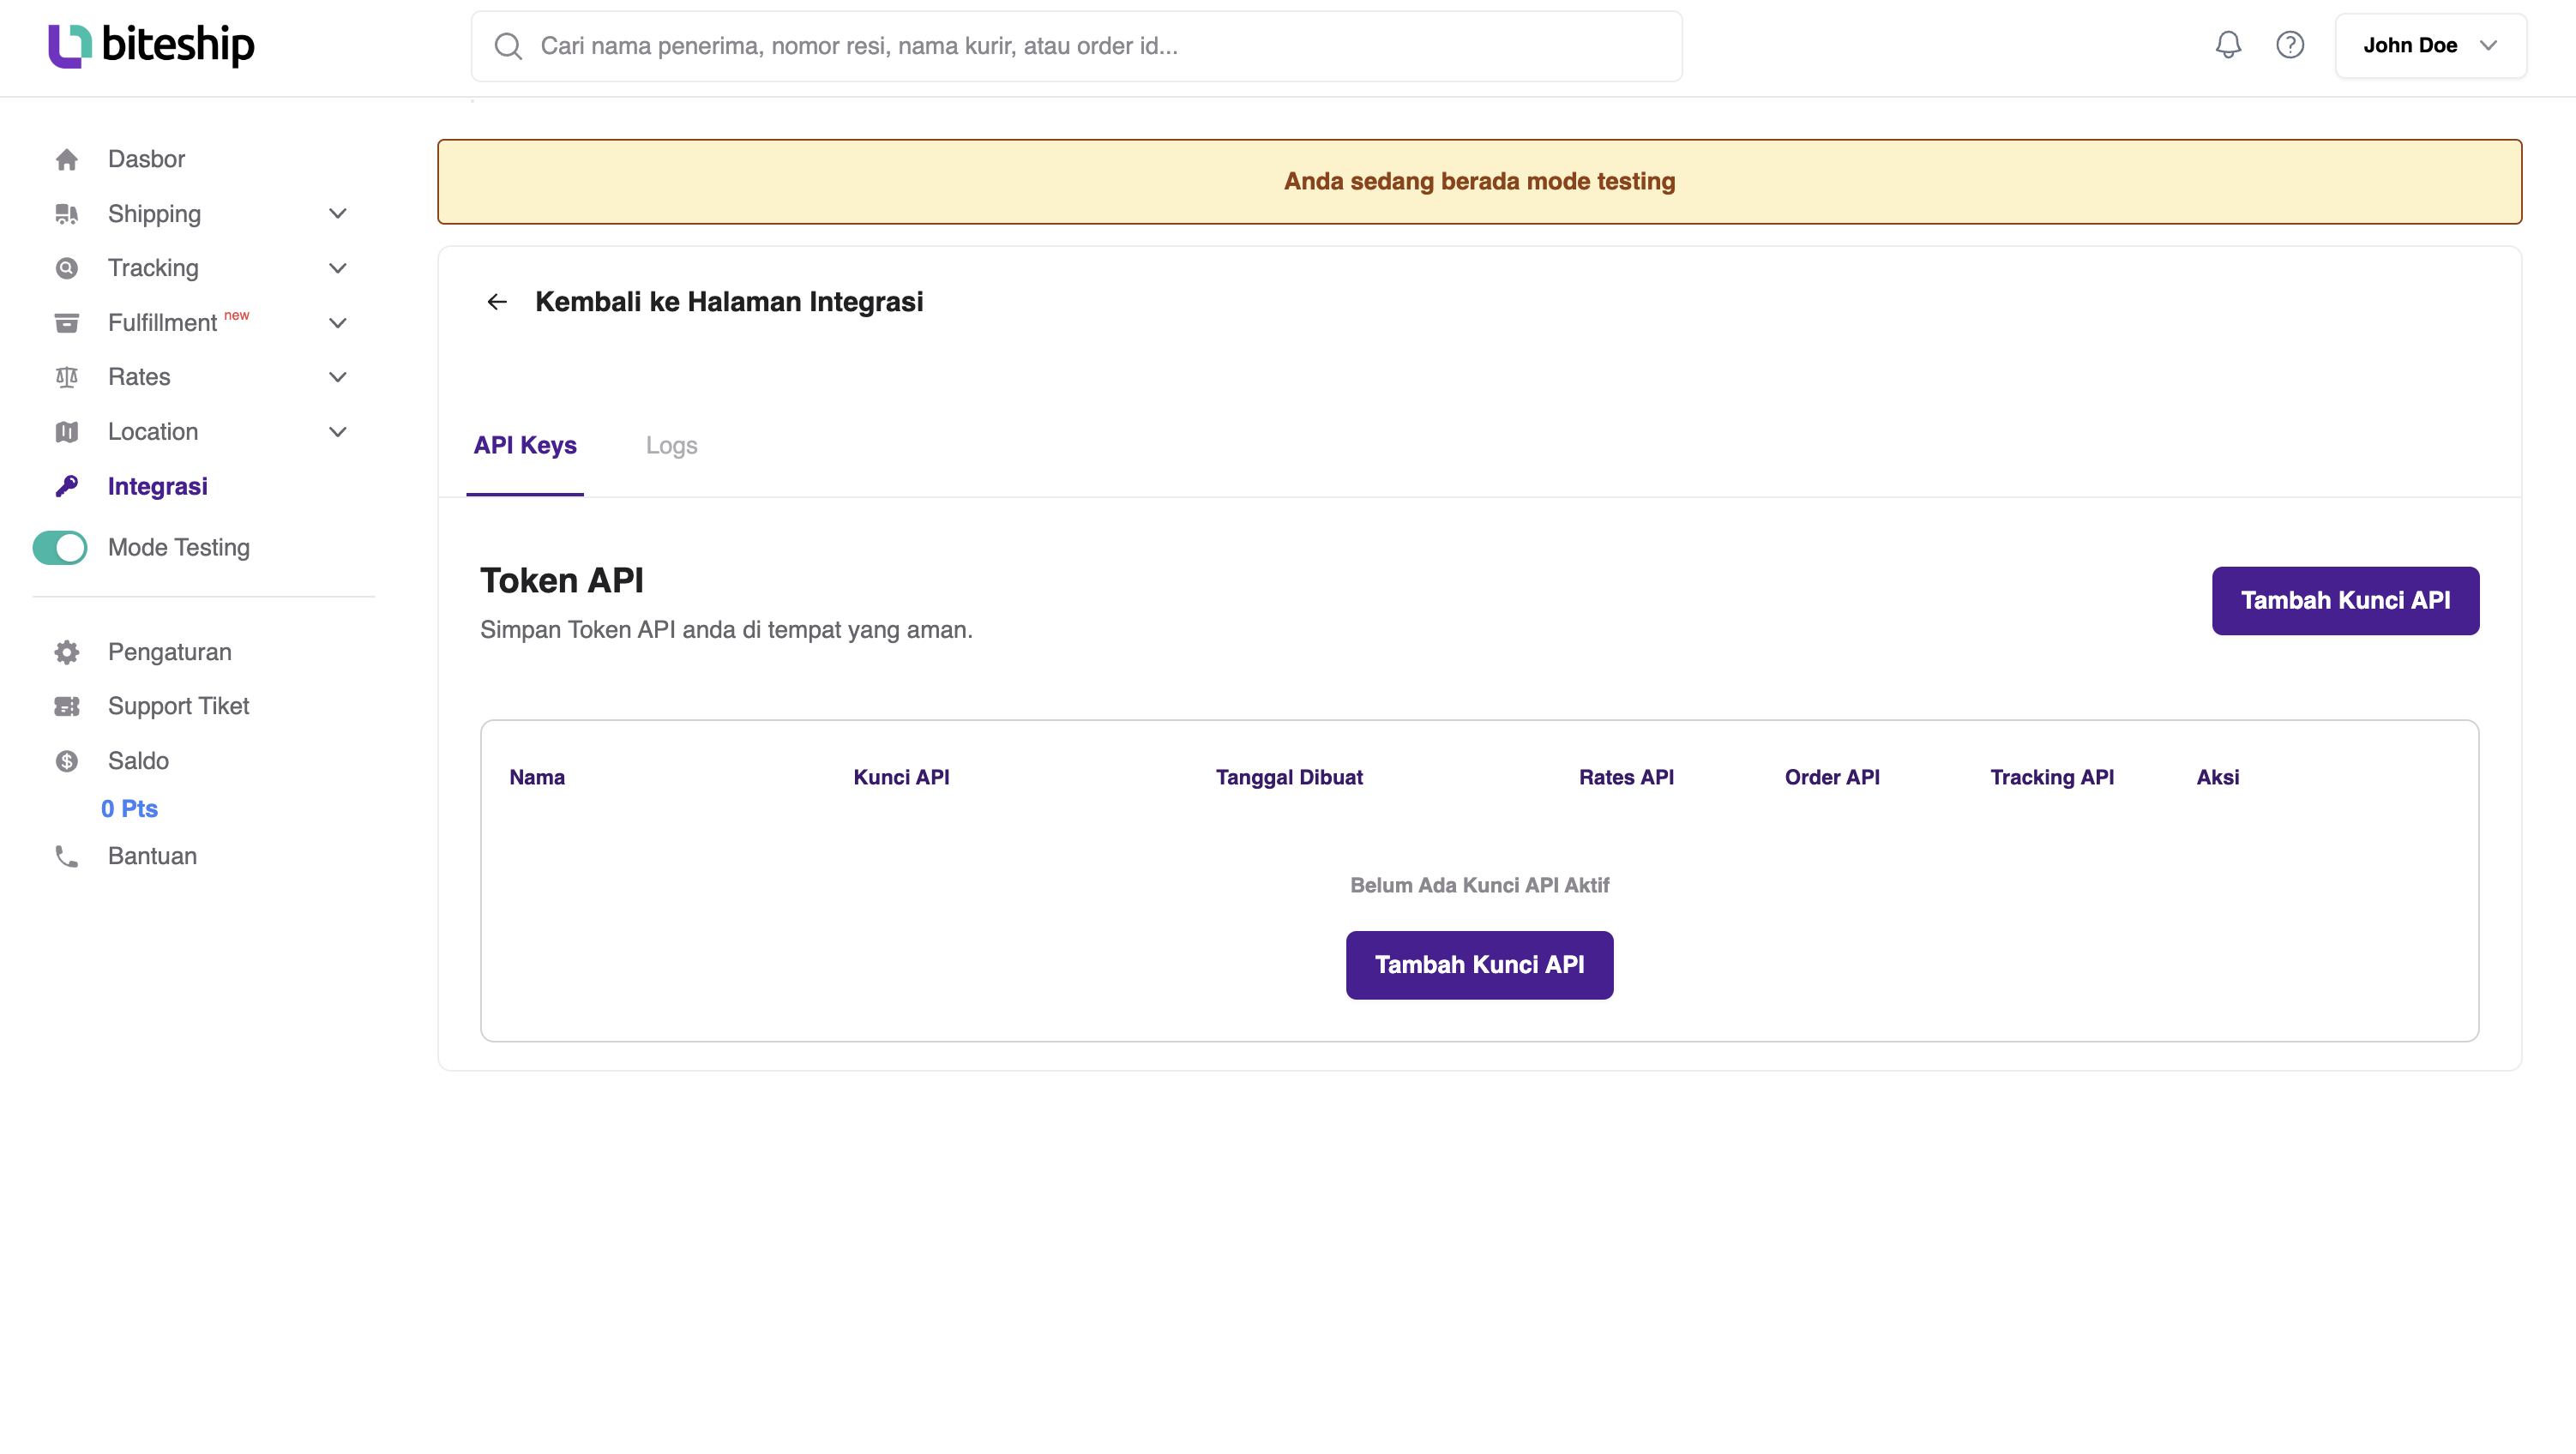Select the Integrasi key icon
This screenshot has width=2576, height=1454.
(x=66, y=486)
